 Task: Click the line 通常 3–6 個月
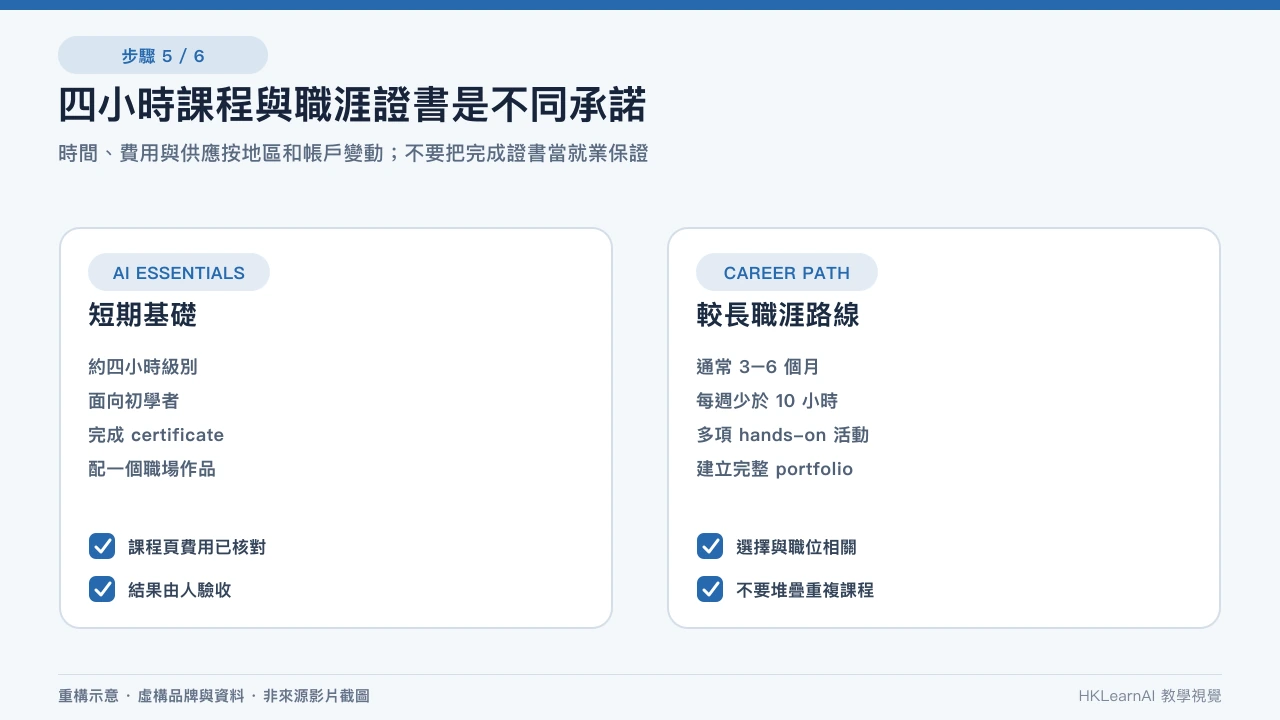coord(758,367)
